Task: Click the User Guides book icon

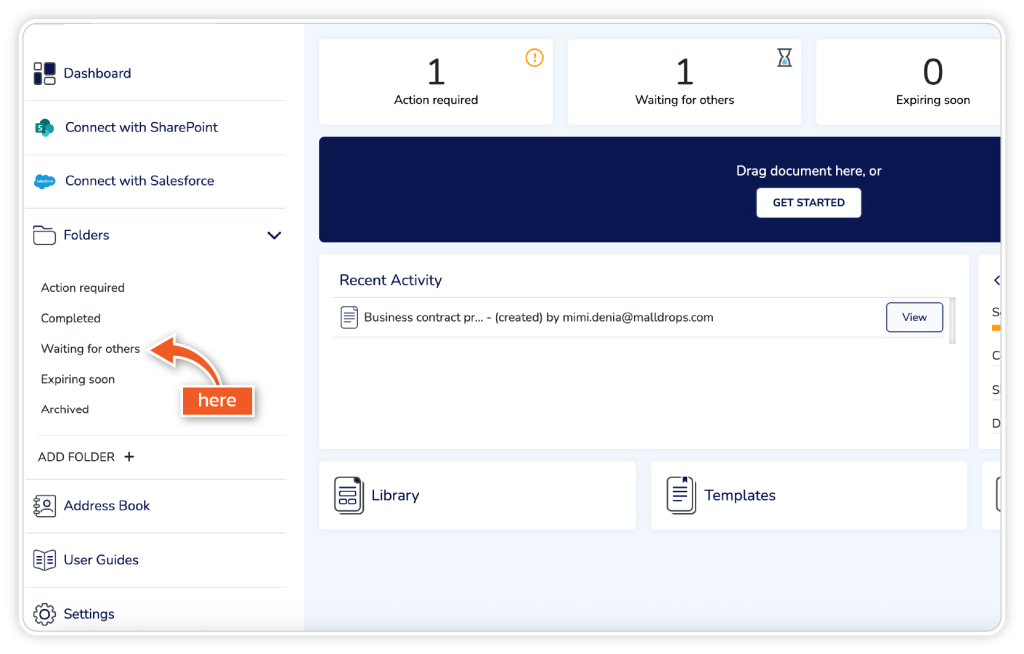Action: pyautogui.click(x=44, y=560)
